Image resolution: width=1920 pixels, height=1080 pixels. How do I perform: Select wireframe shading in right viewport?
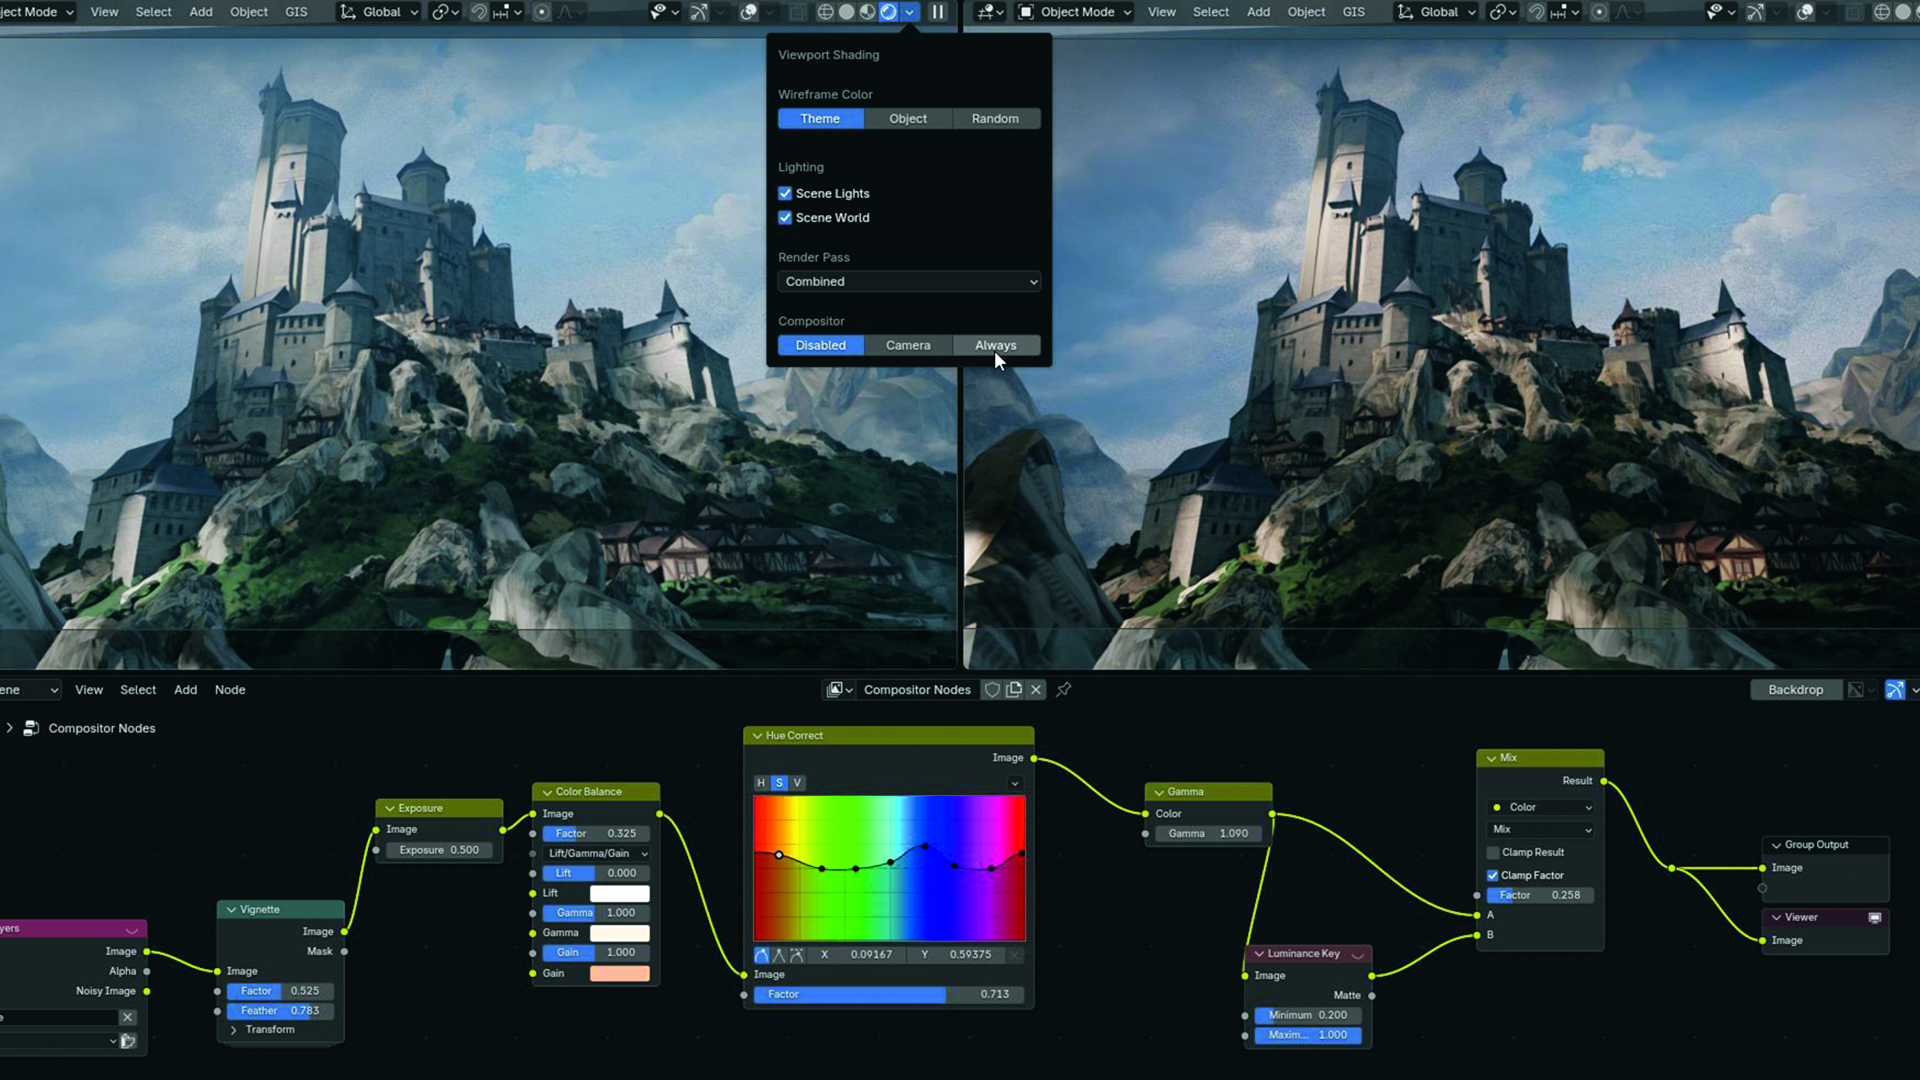coord(1882,12)
